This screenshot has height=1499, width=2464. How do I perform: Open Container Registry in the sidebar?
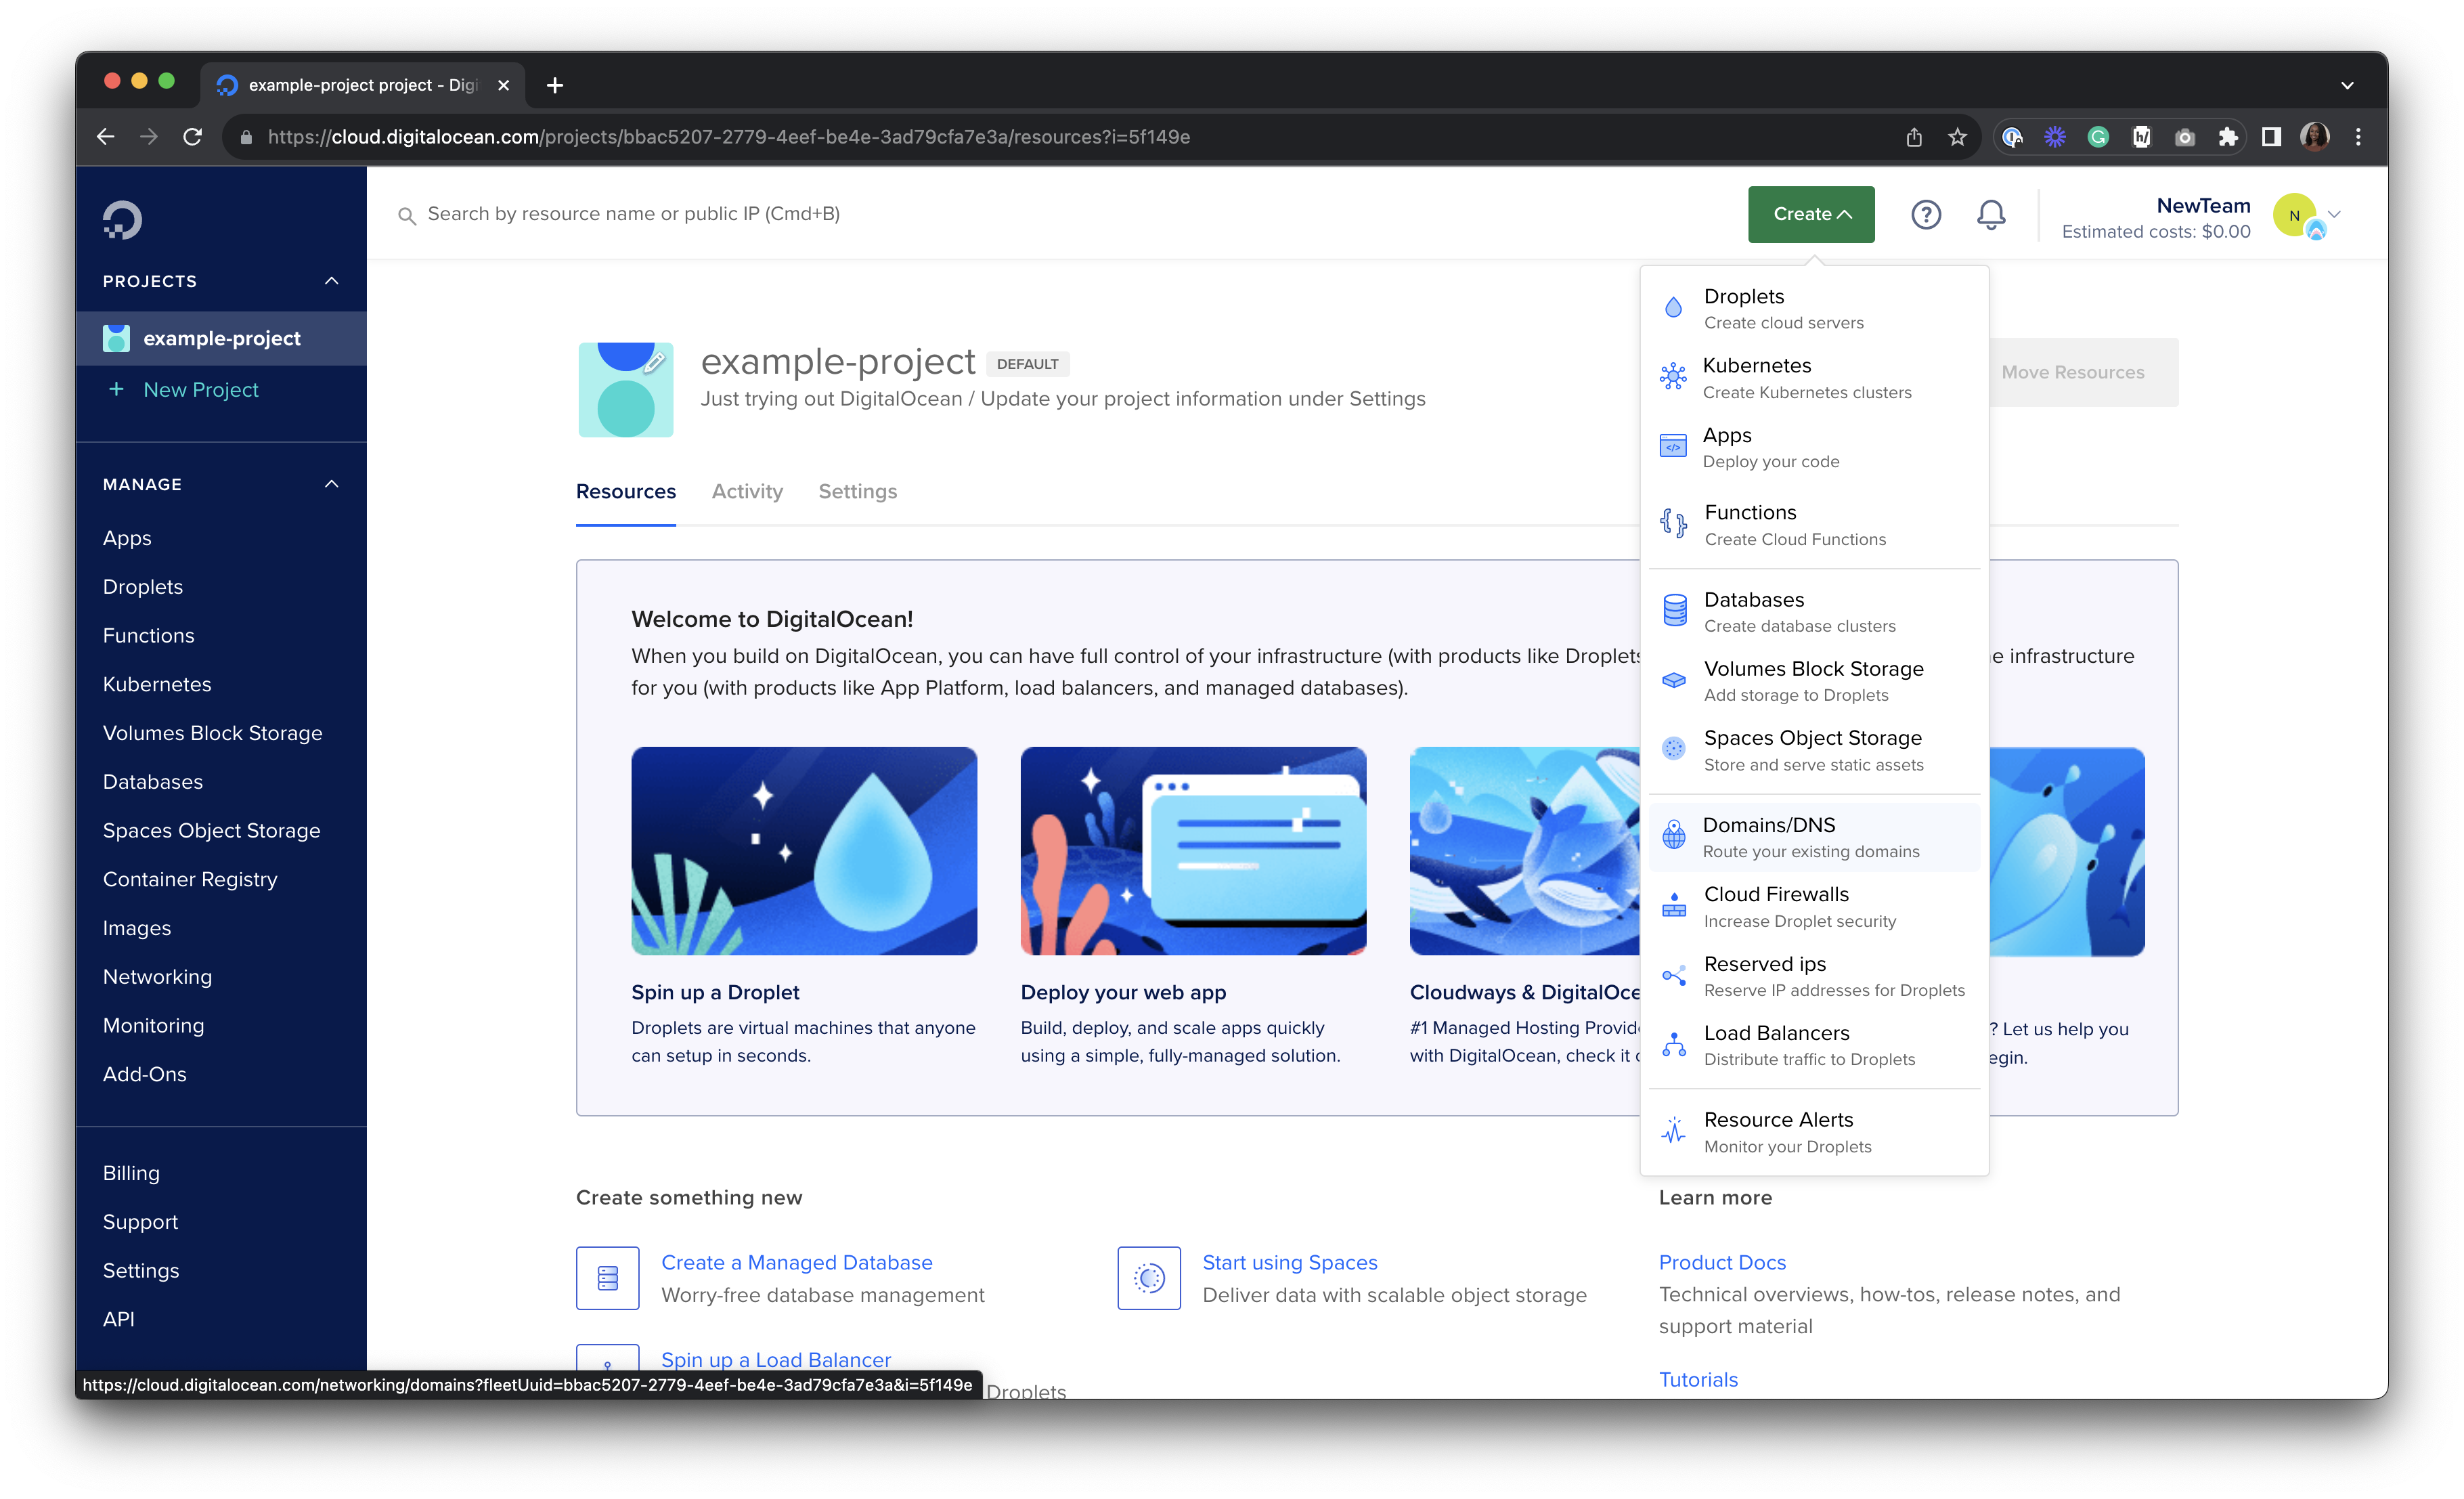tap(190, 879)
